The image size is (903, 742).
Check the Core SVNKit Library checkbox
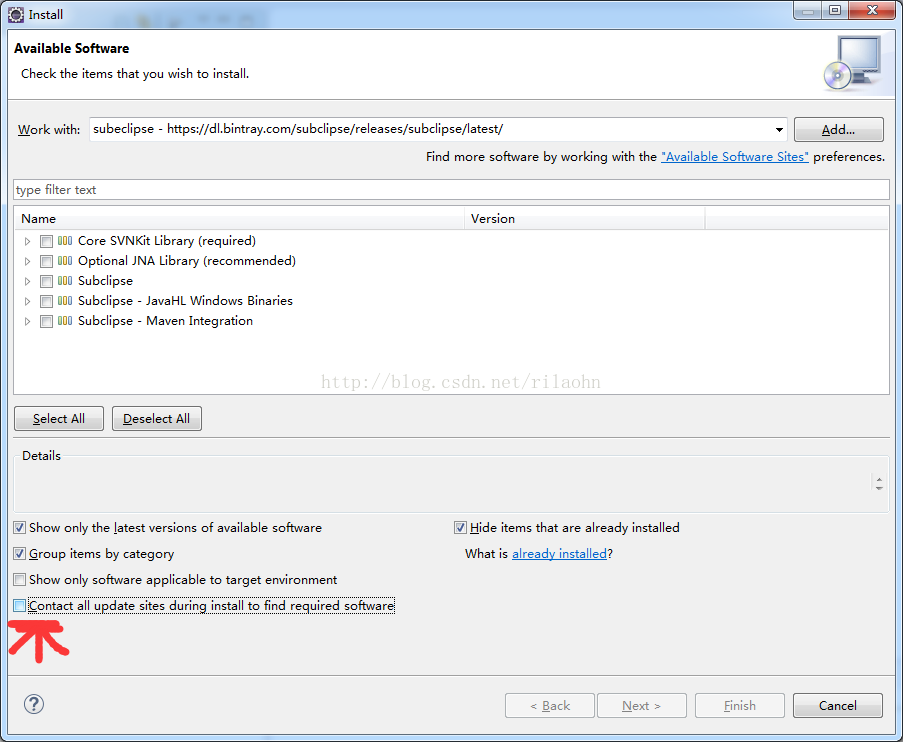point(47,241)
